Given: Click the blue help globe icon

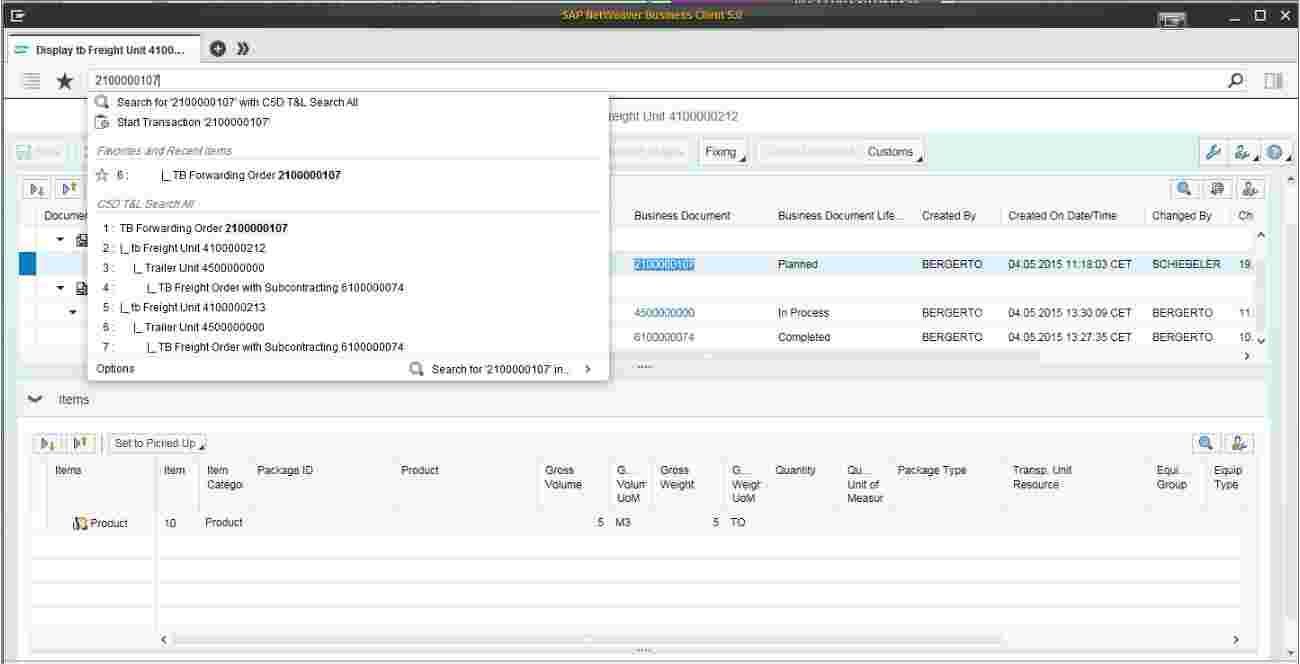Looking at the screenshot, I should 1274,152.
